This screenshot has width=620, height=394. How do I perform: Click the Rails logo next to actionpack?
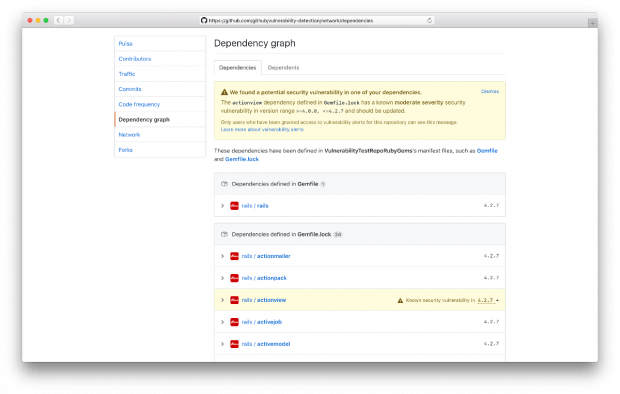pos(234,278)
